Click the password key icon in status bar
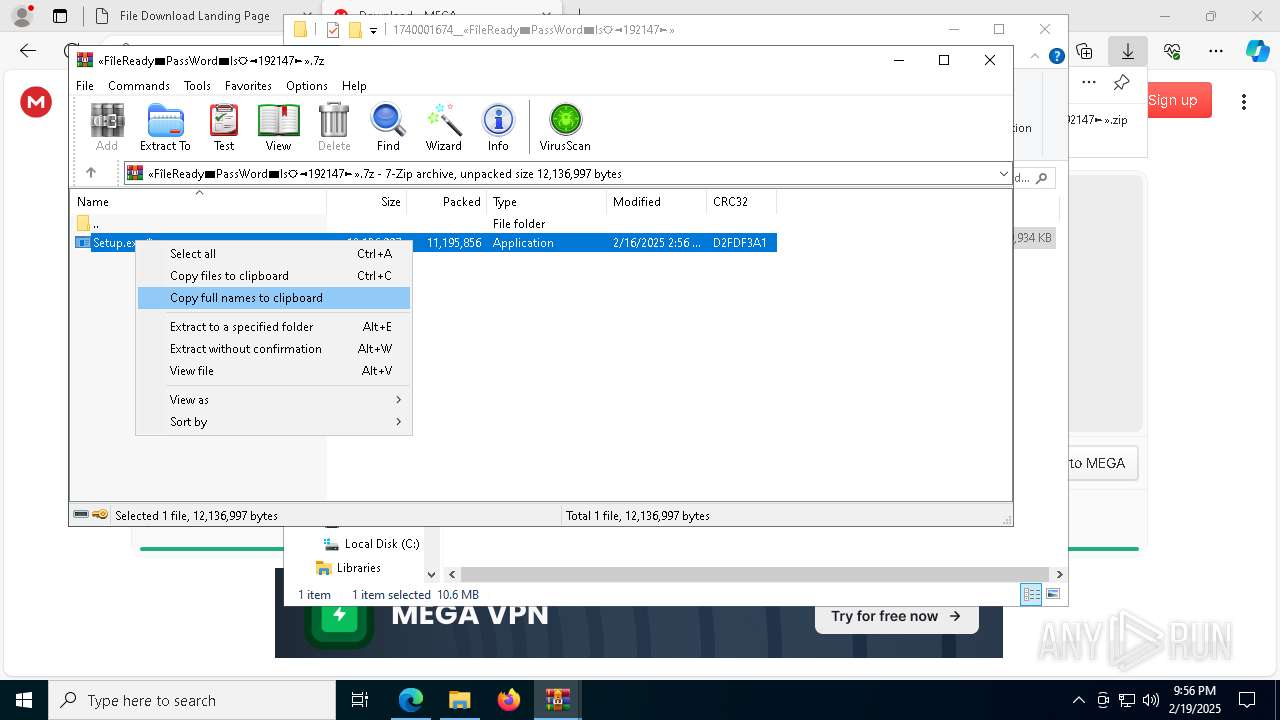1280x720 pixels. pos(100,515)
